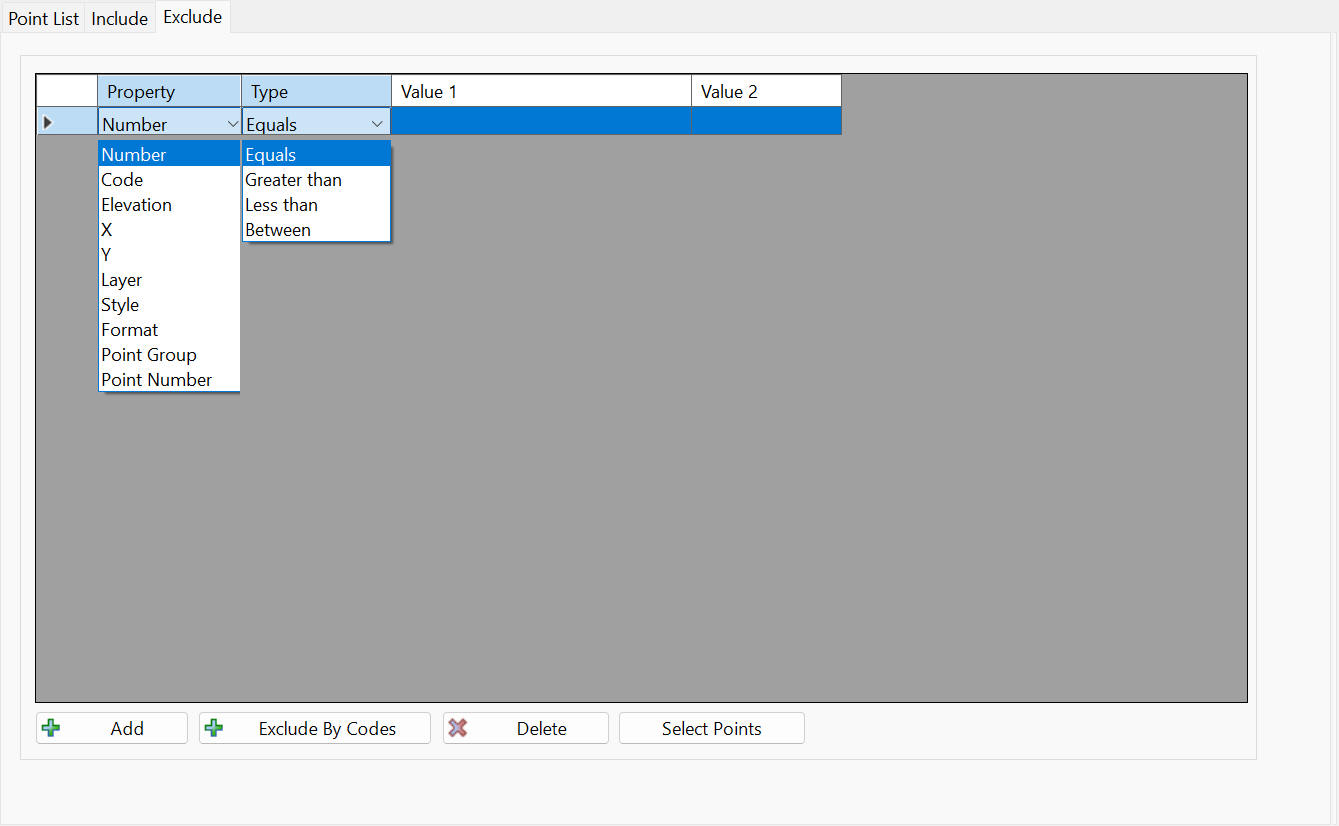Click the Value 1 cell in first row
Image resolution: width=1339 pixels, height=826 pixels.
(x=540, y=122)
